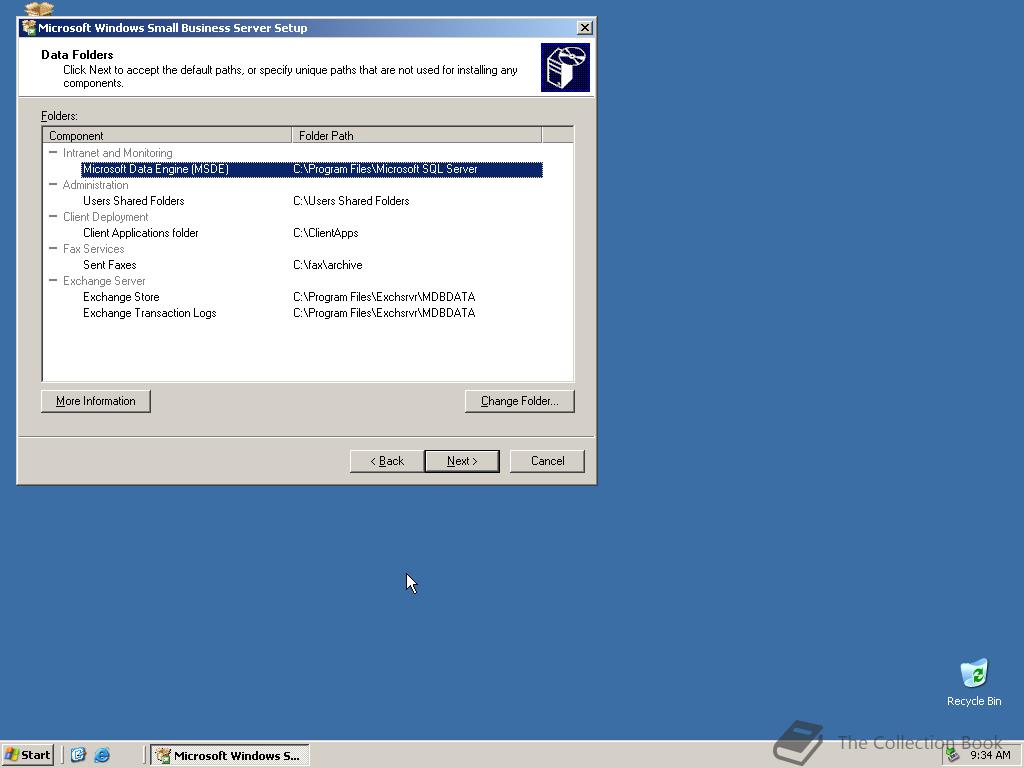Click the C:\ClientApps folder path
This screenshot has width=1024, height=768.
(x=326, y=233)
